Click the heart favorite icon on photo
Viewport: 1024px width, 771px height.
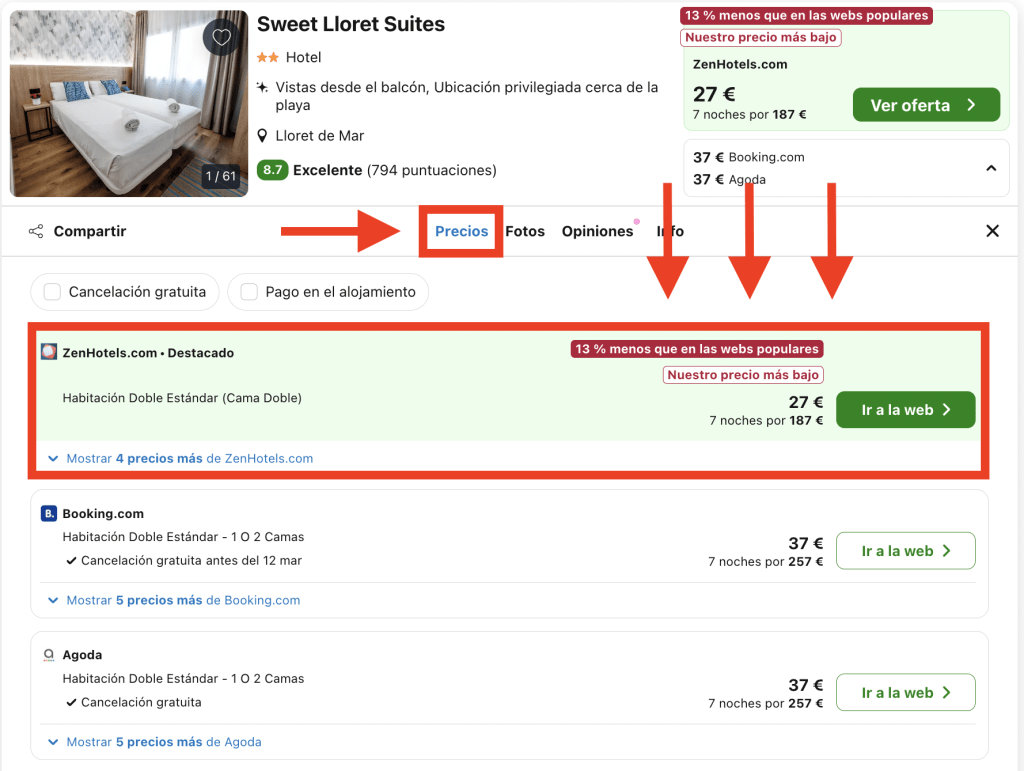pyautogui.click(x=221, y=38)
